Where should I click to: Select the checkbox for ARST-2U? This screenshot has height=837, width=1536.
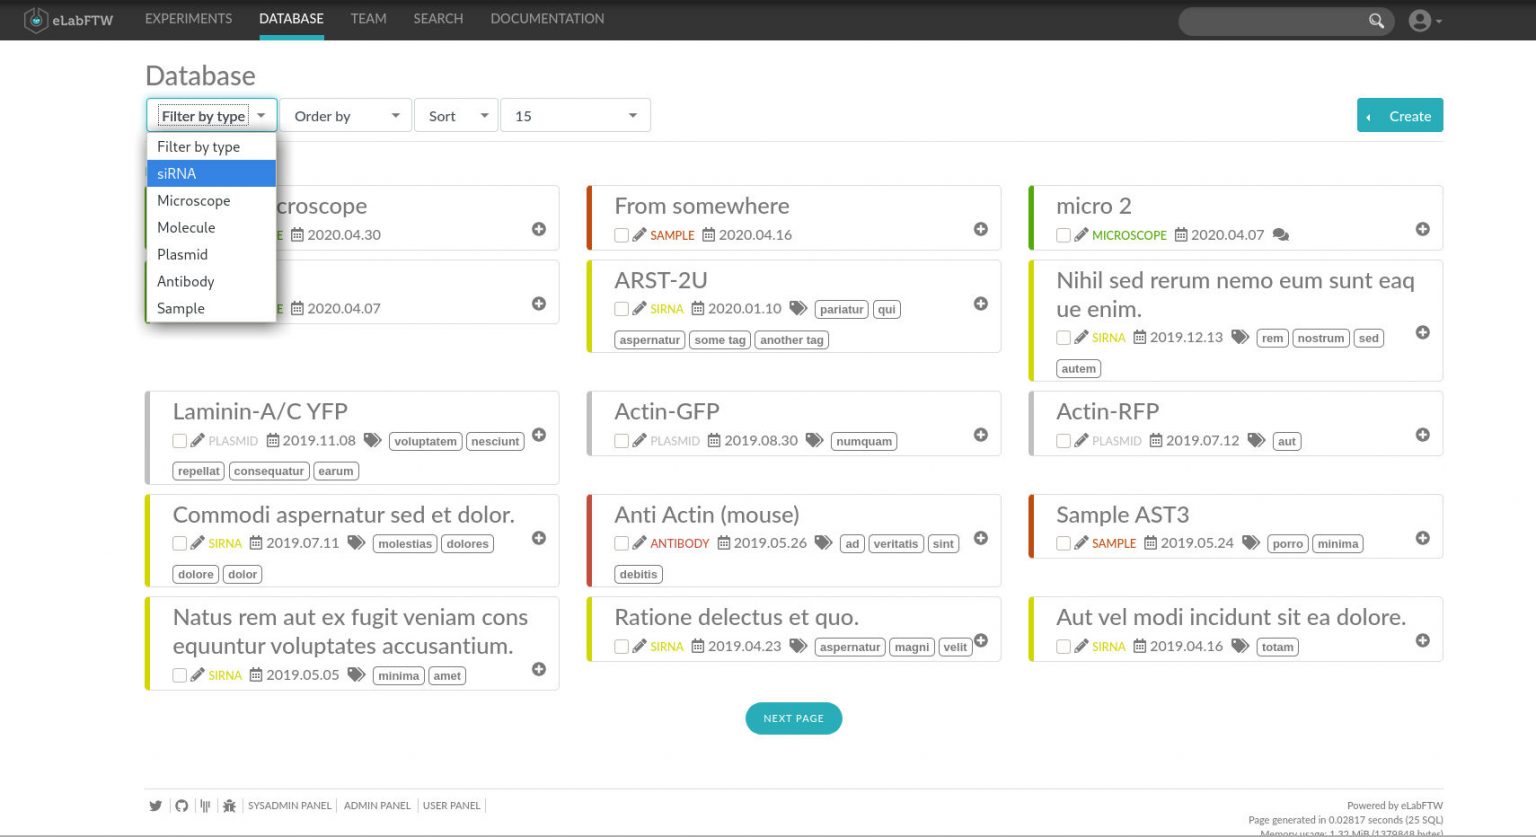621,309
